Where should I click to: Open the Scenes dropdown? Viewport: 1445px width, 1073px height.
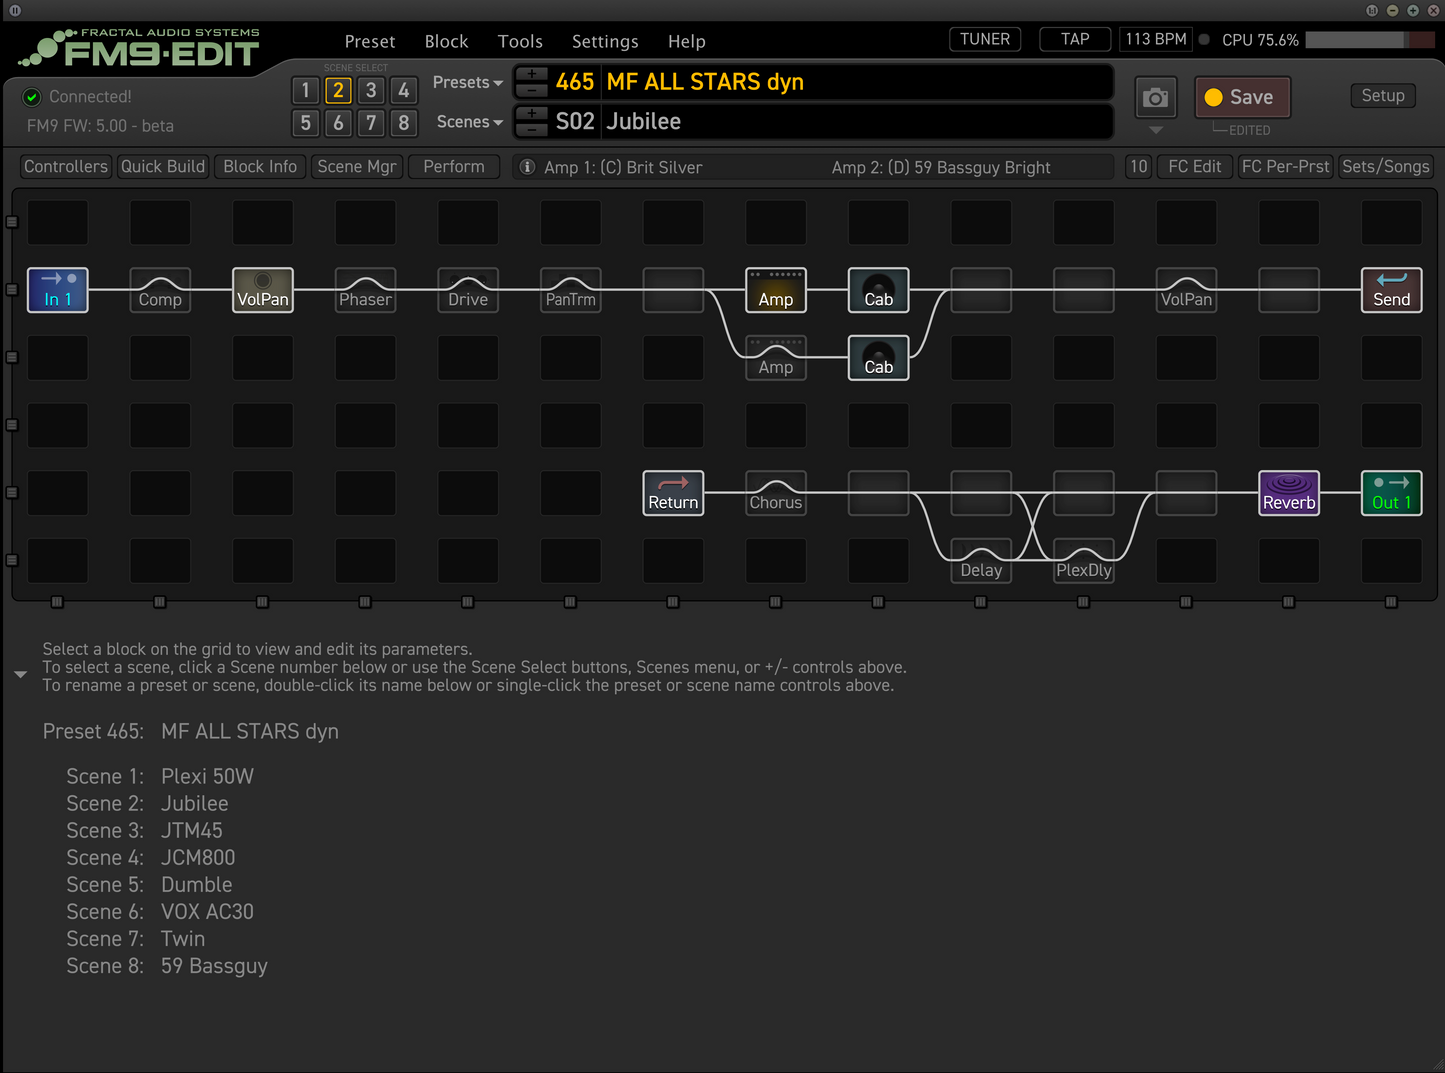(469, 122)
